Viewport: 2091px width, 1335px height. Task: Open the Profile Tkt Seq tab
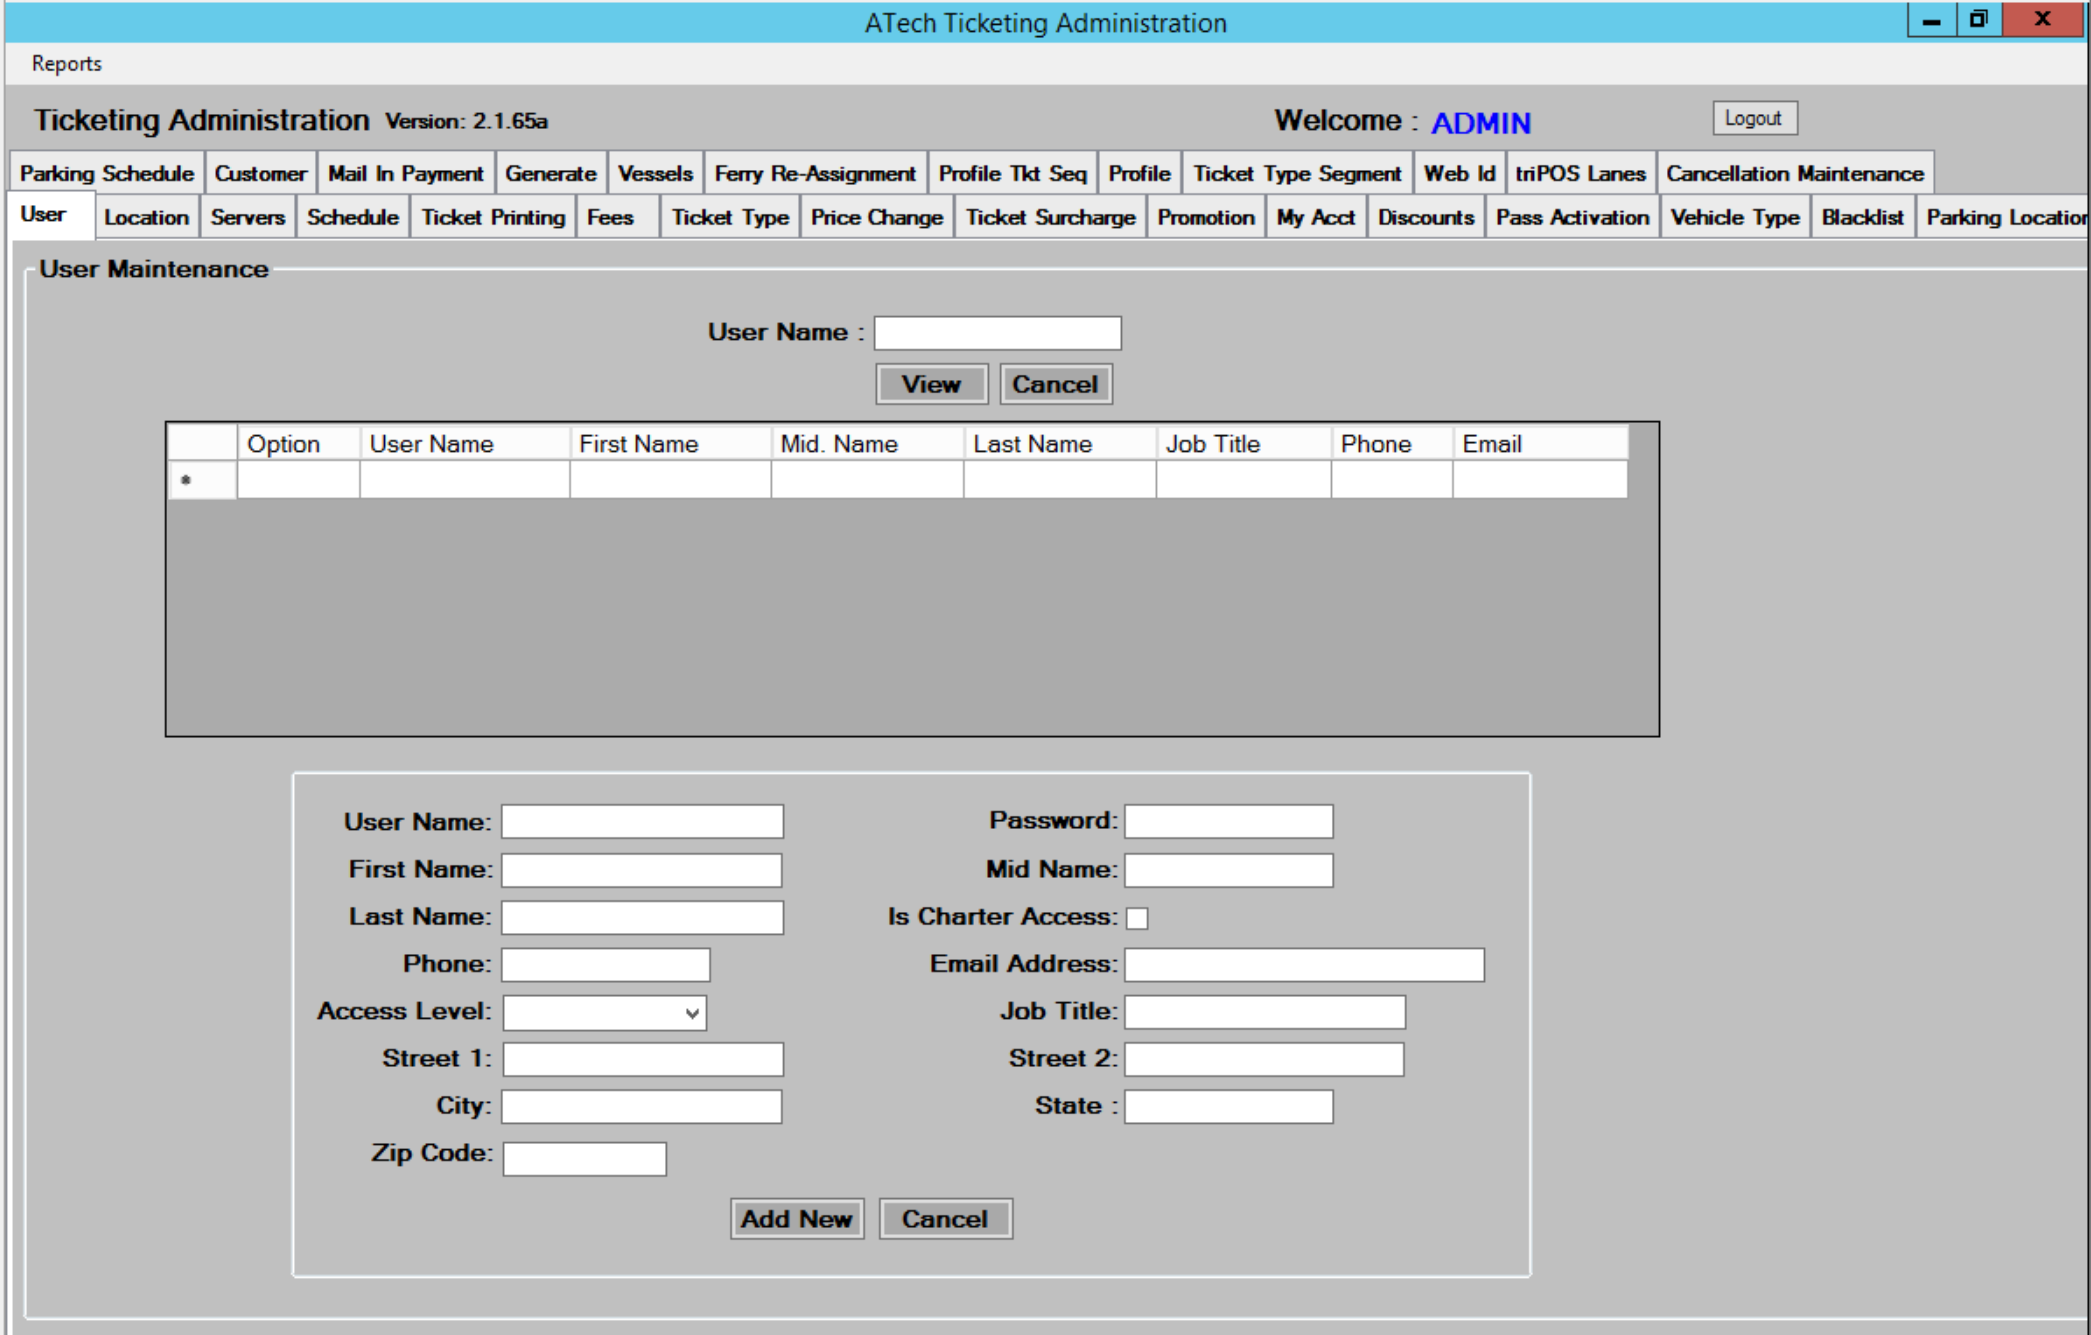(1012, 173)
